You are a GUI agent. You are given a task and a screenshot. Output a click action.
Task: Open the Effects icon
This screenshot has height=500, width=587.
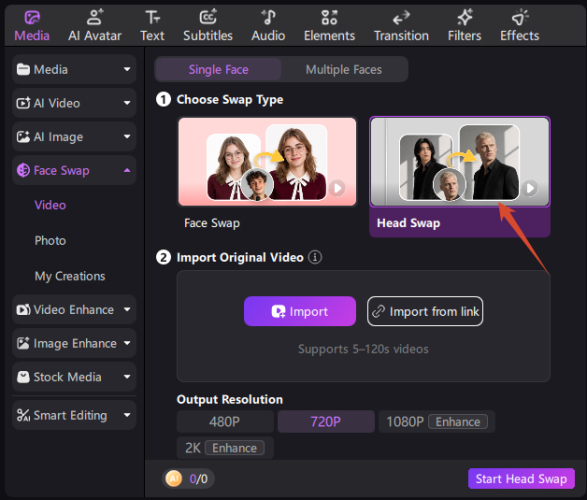click(x=520, y=17)
